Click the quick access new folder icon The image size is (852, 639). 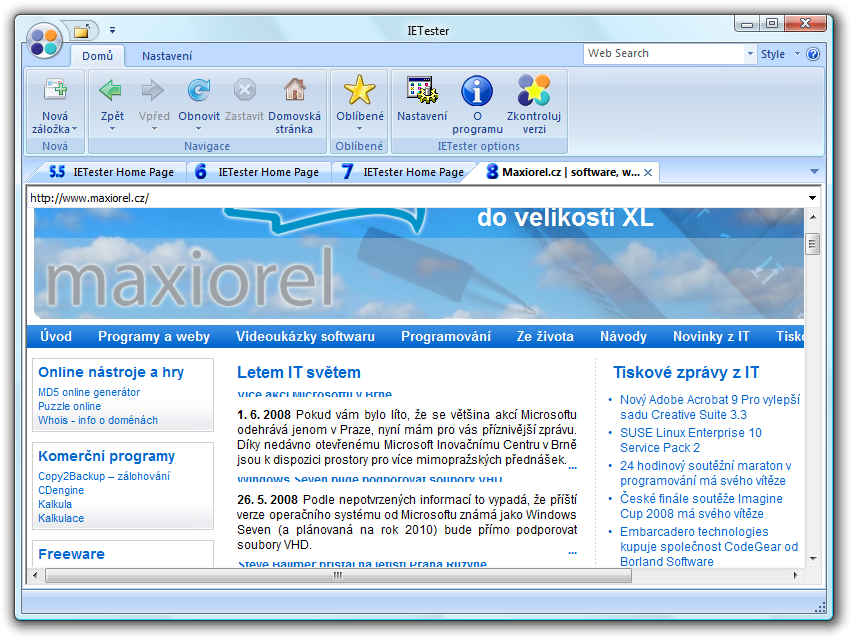click(x=82, y=31)
